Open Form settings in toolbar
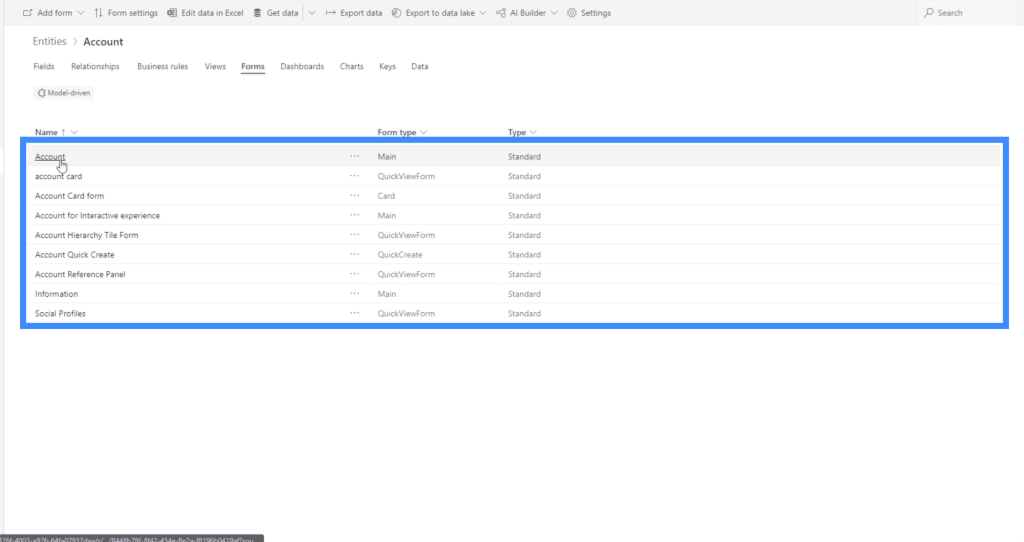Screen dimensions: 1024x542 [x=126, y=13]
